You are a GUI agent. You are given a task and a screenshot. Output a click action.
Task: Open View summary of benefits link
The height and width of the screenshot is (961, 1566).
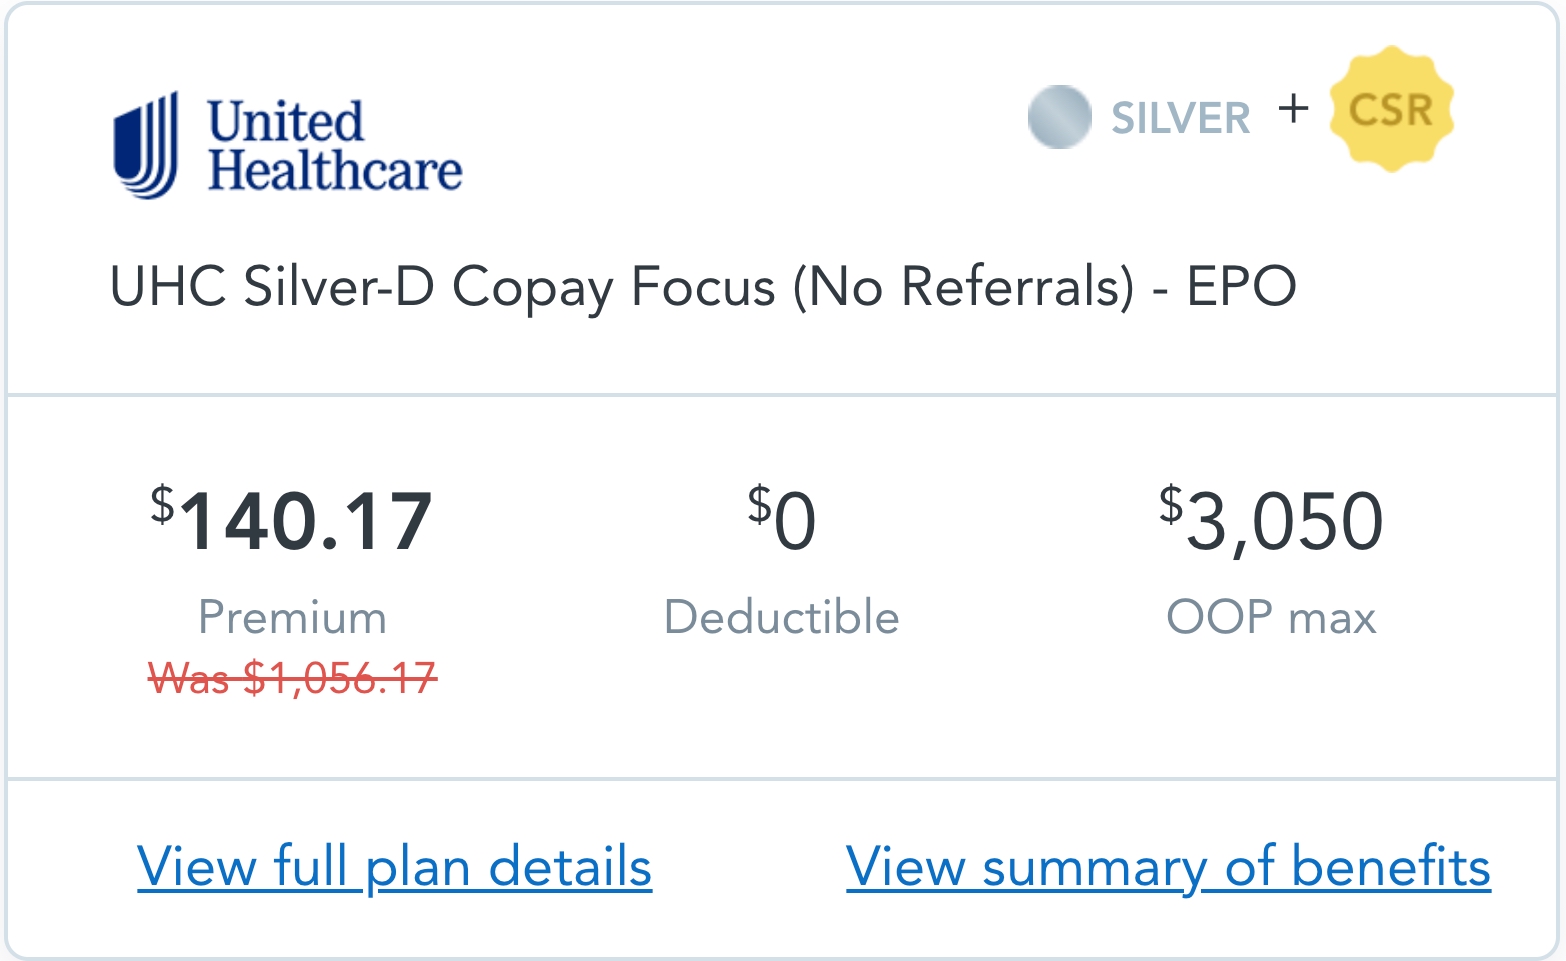coord(1168,866)
